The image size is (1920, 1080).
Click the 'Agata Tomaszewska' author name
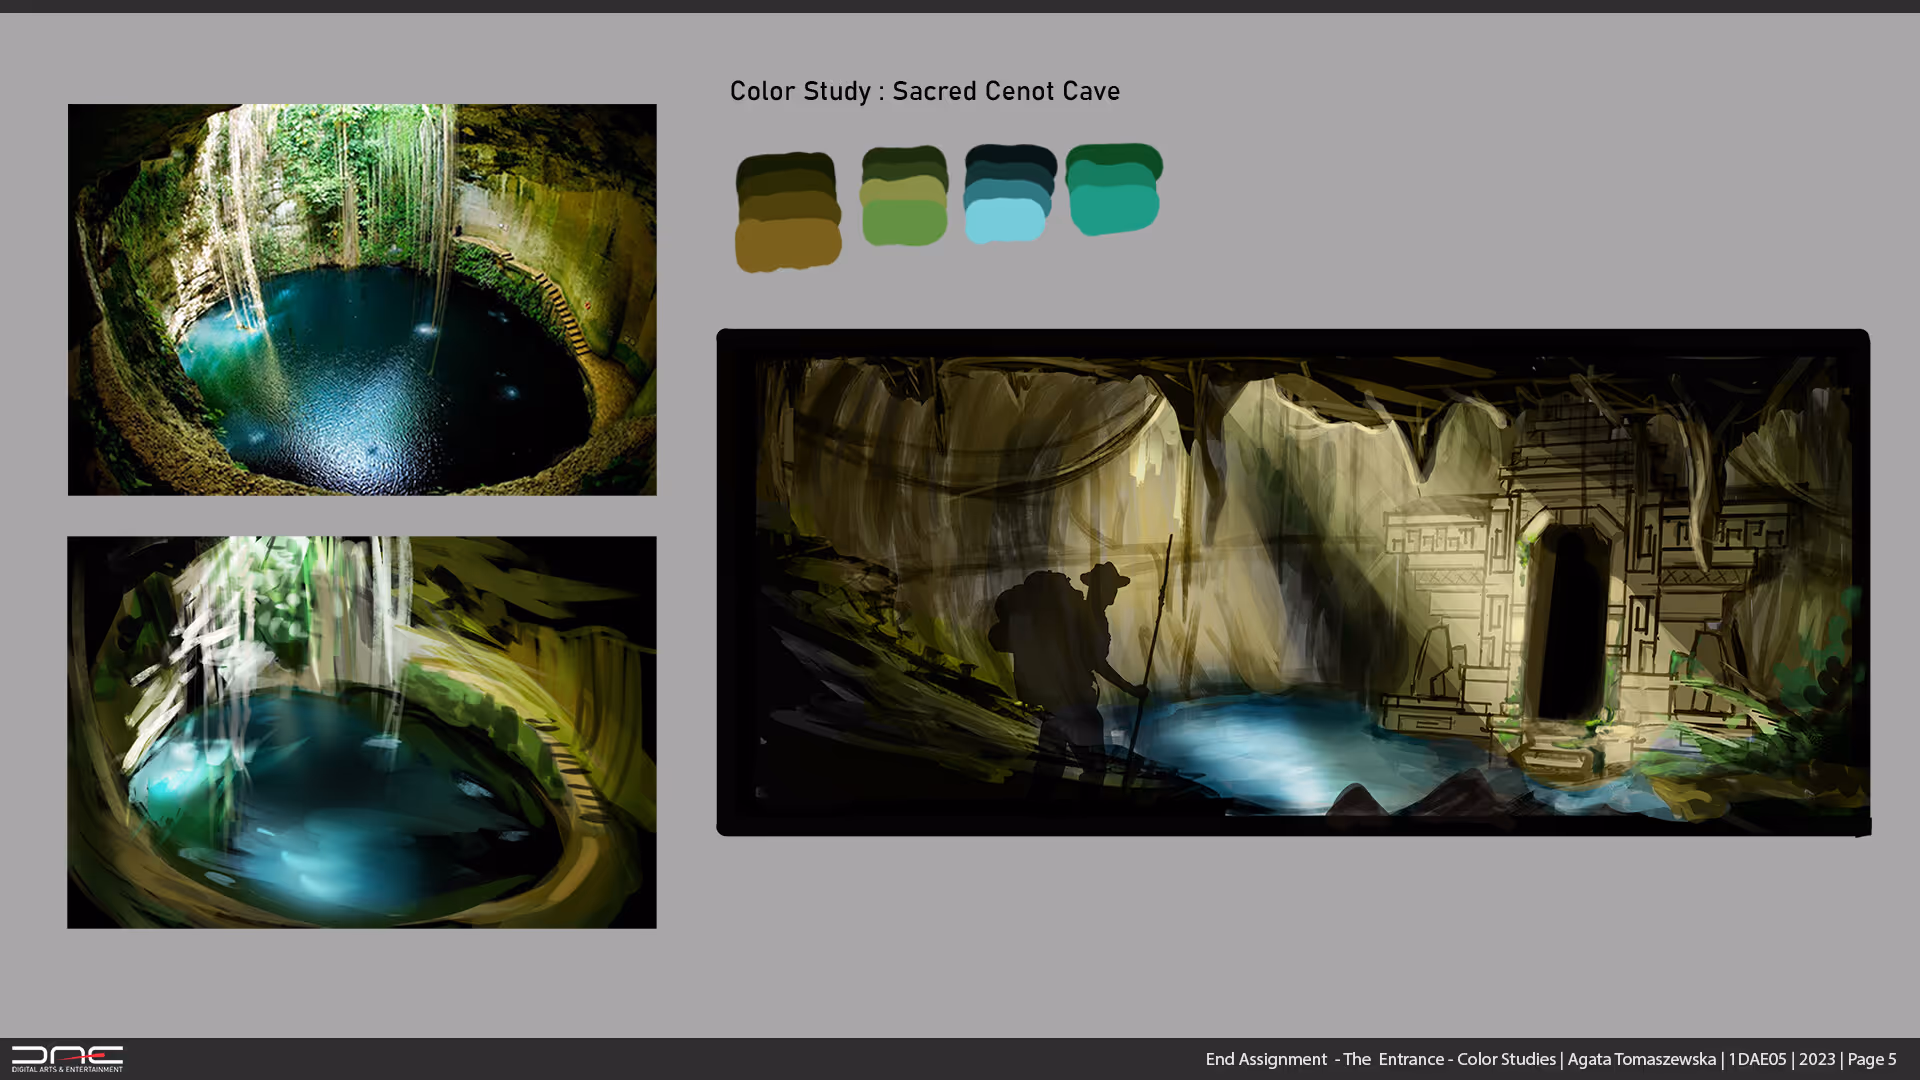pos(1641,1059)
